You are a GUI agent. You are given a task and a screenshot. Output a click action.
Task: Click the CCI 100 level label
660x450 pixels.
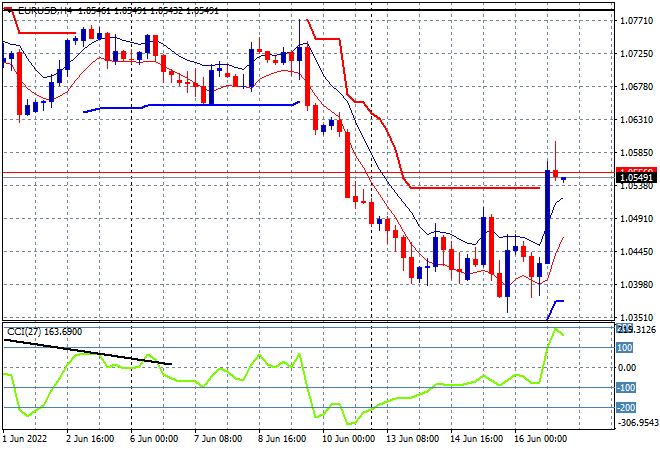[x=625, y=348]
